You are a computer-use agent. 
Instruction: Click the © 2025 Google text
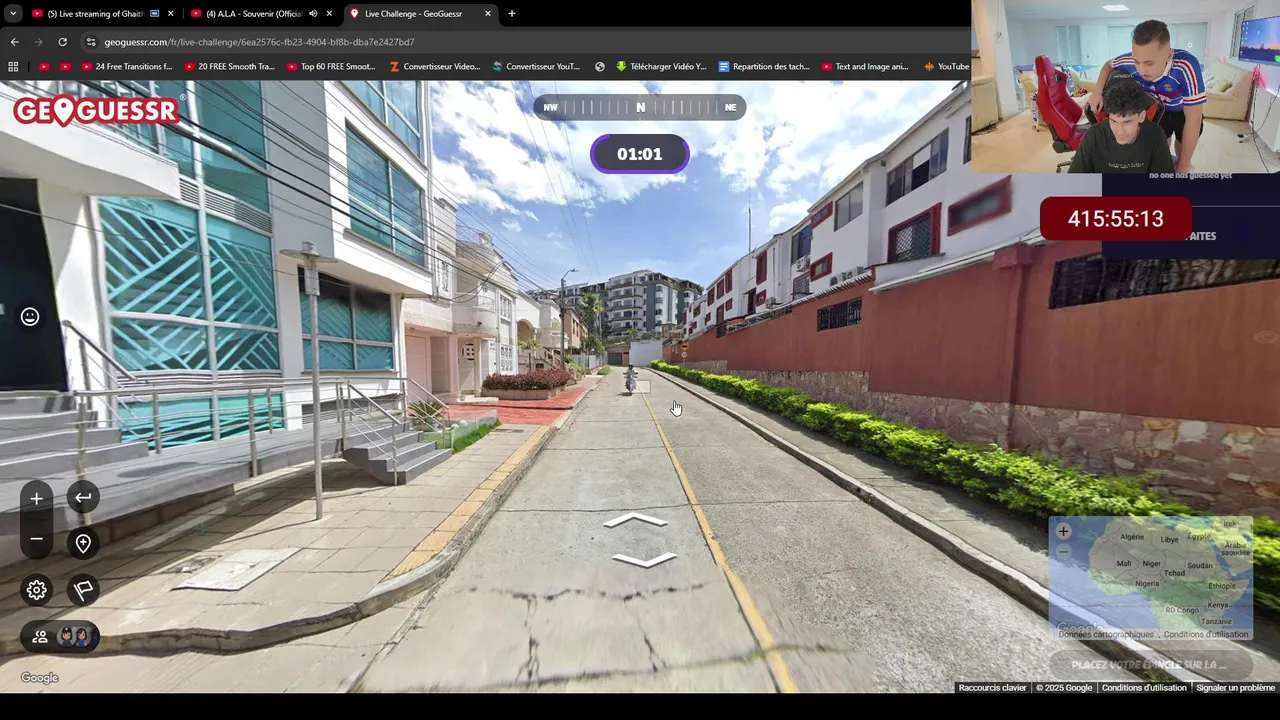[1064, 688]
